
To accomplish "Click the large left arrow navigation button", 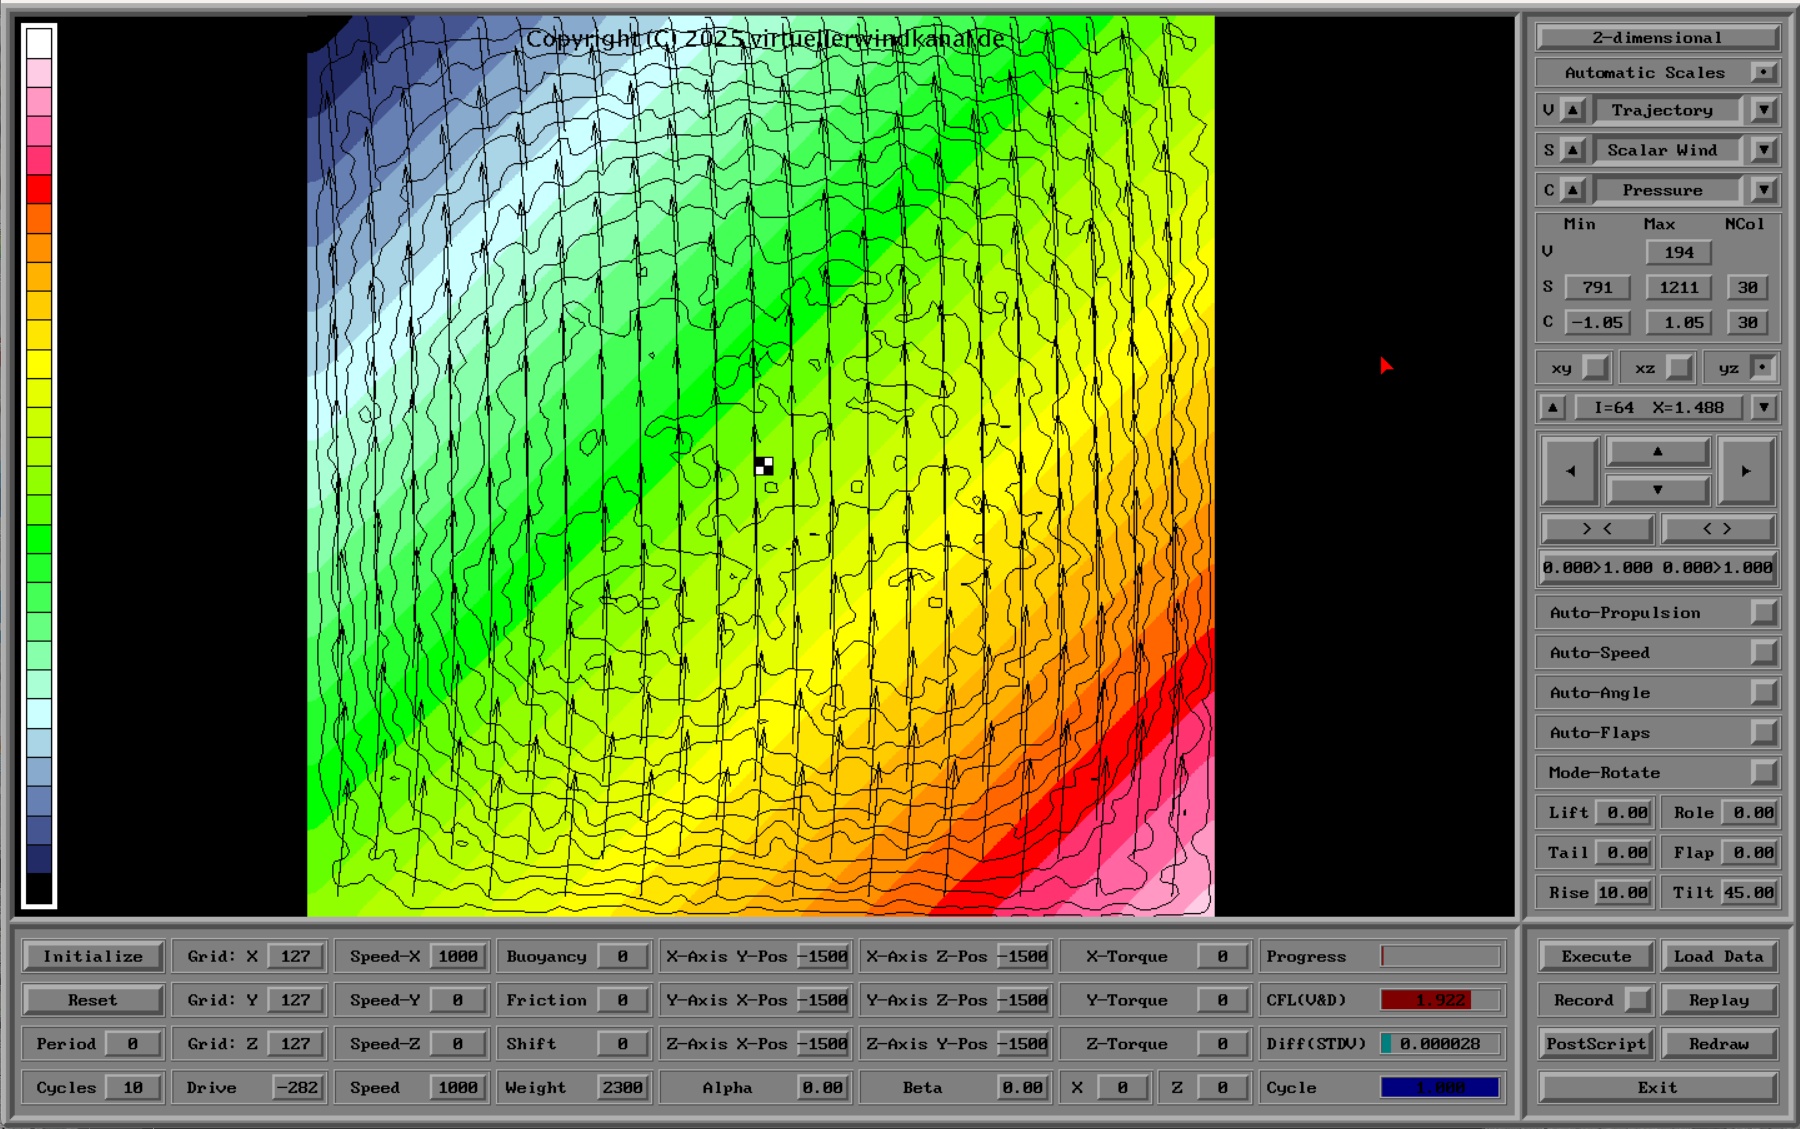I will 1570,471.
